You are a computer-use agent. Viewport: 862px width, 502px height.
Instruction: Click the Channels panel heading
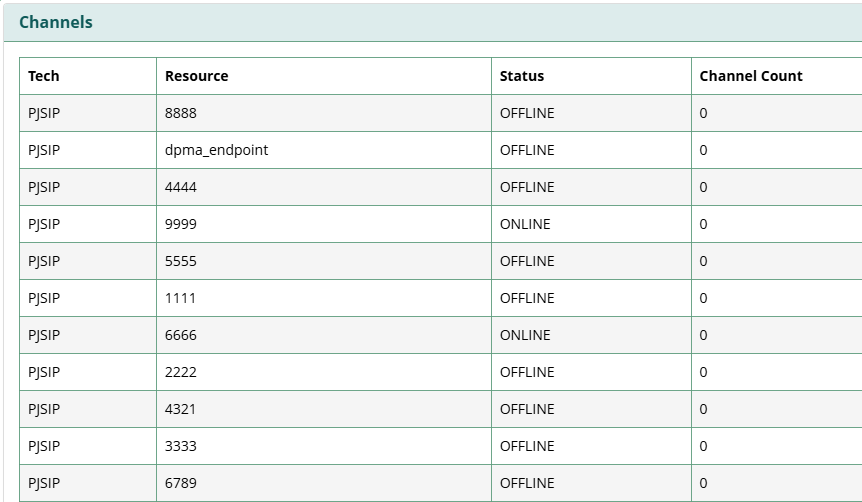(56, 22)
